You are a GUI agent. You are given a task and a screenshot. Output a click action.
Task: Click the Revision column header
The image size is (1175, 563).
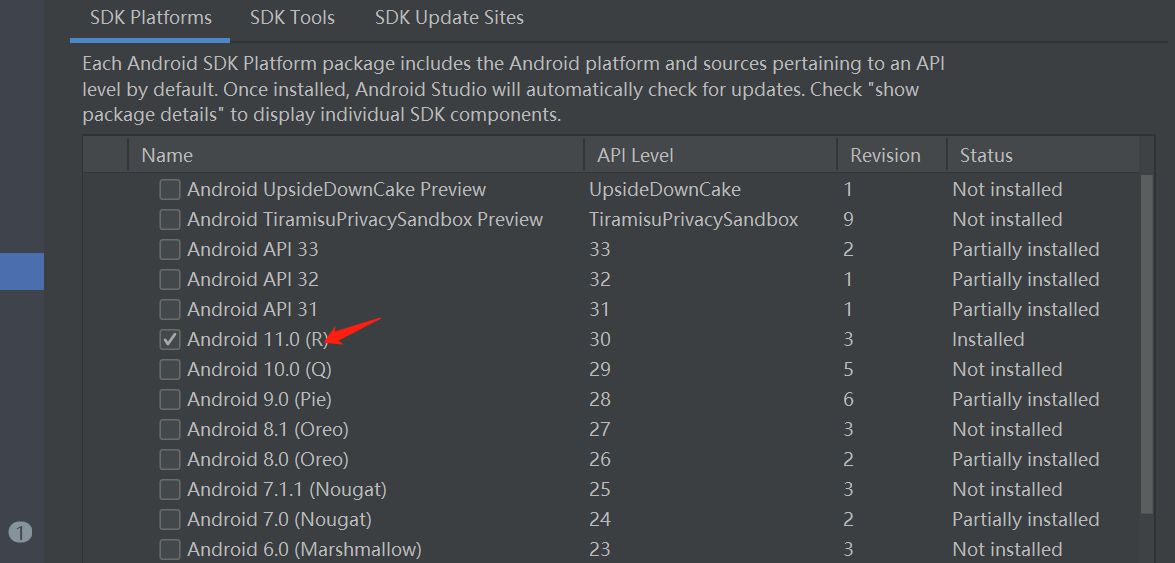point(892,155)
